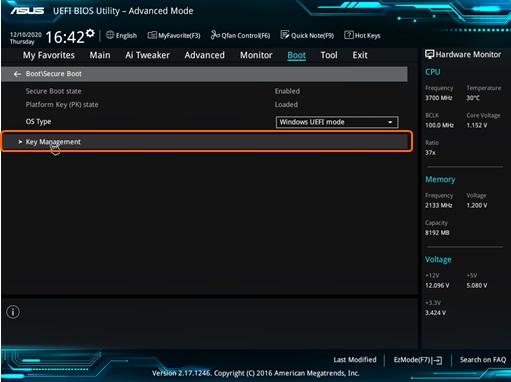
Task: Click the CPU heading in Hardware Monitor
Action: point(432,72)
